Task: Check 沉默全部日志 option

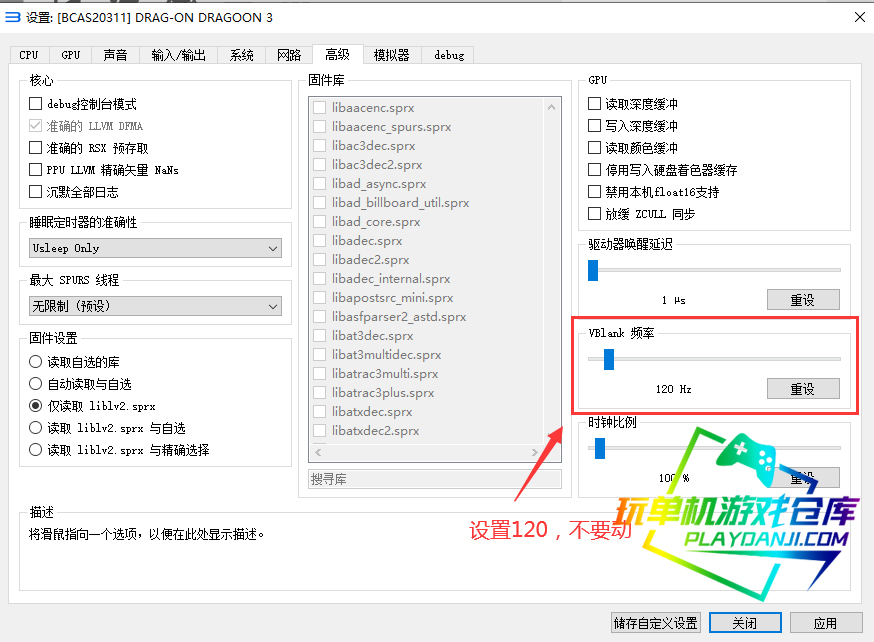Action: [36, 192]
